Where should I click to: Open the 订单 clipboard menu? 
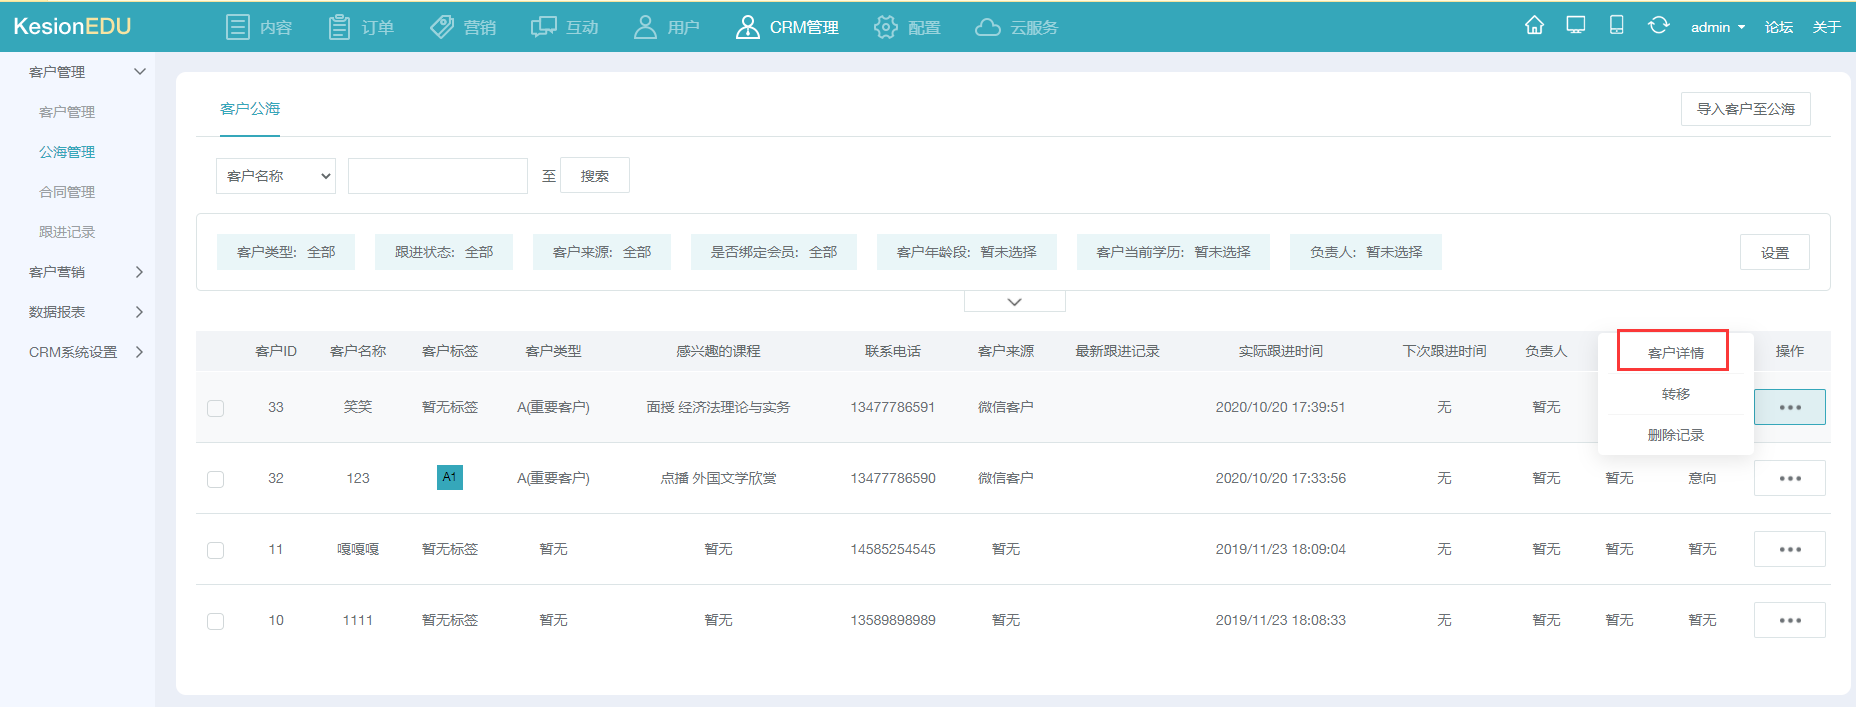[361, 27]
